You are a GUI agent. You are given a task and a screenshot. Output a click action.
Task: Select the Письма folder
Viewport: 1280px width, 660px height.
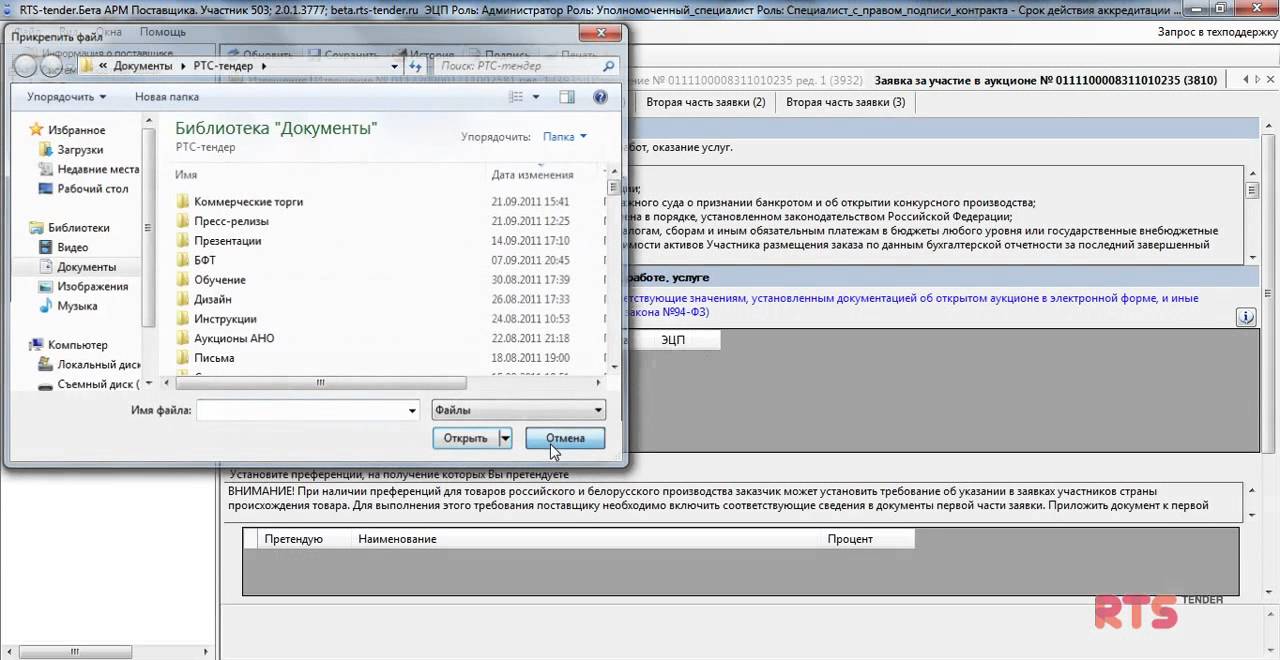214,358
